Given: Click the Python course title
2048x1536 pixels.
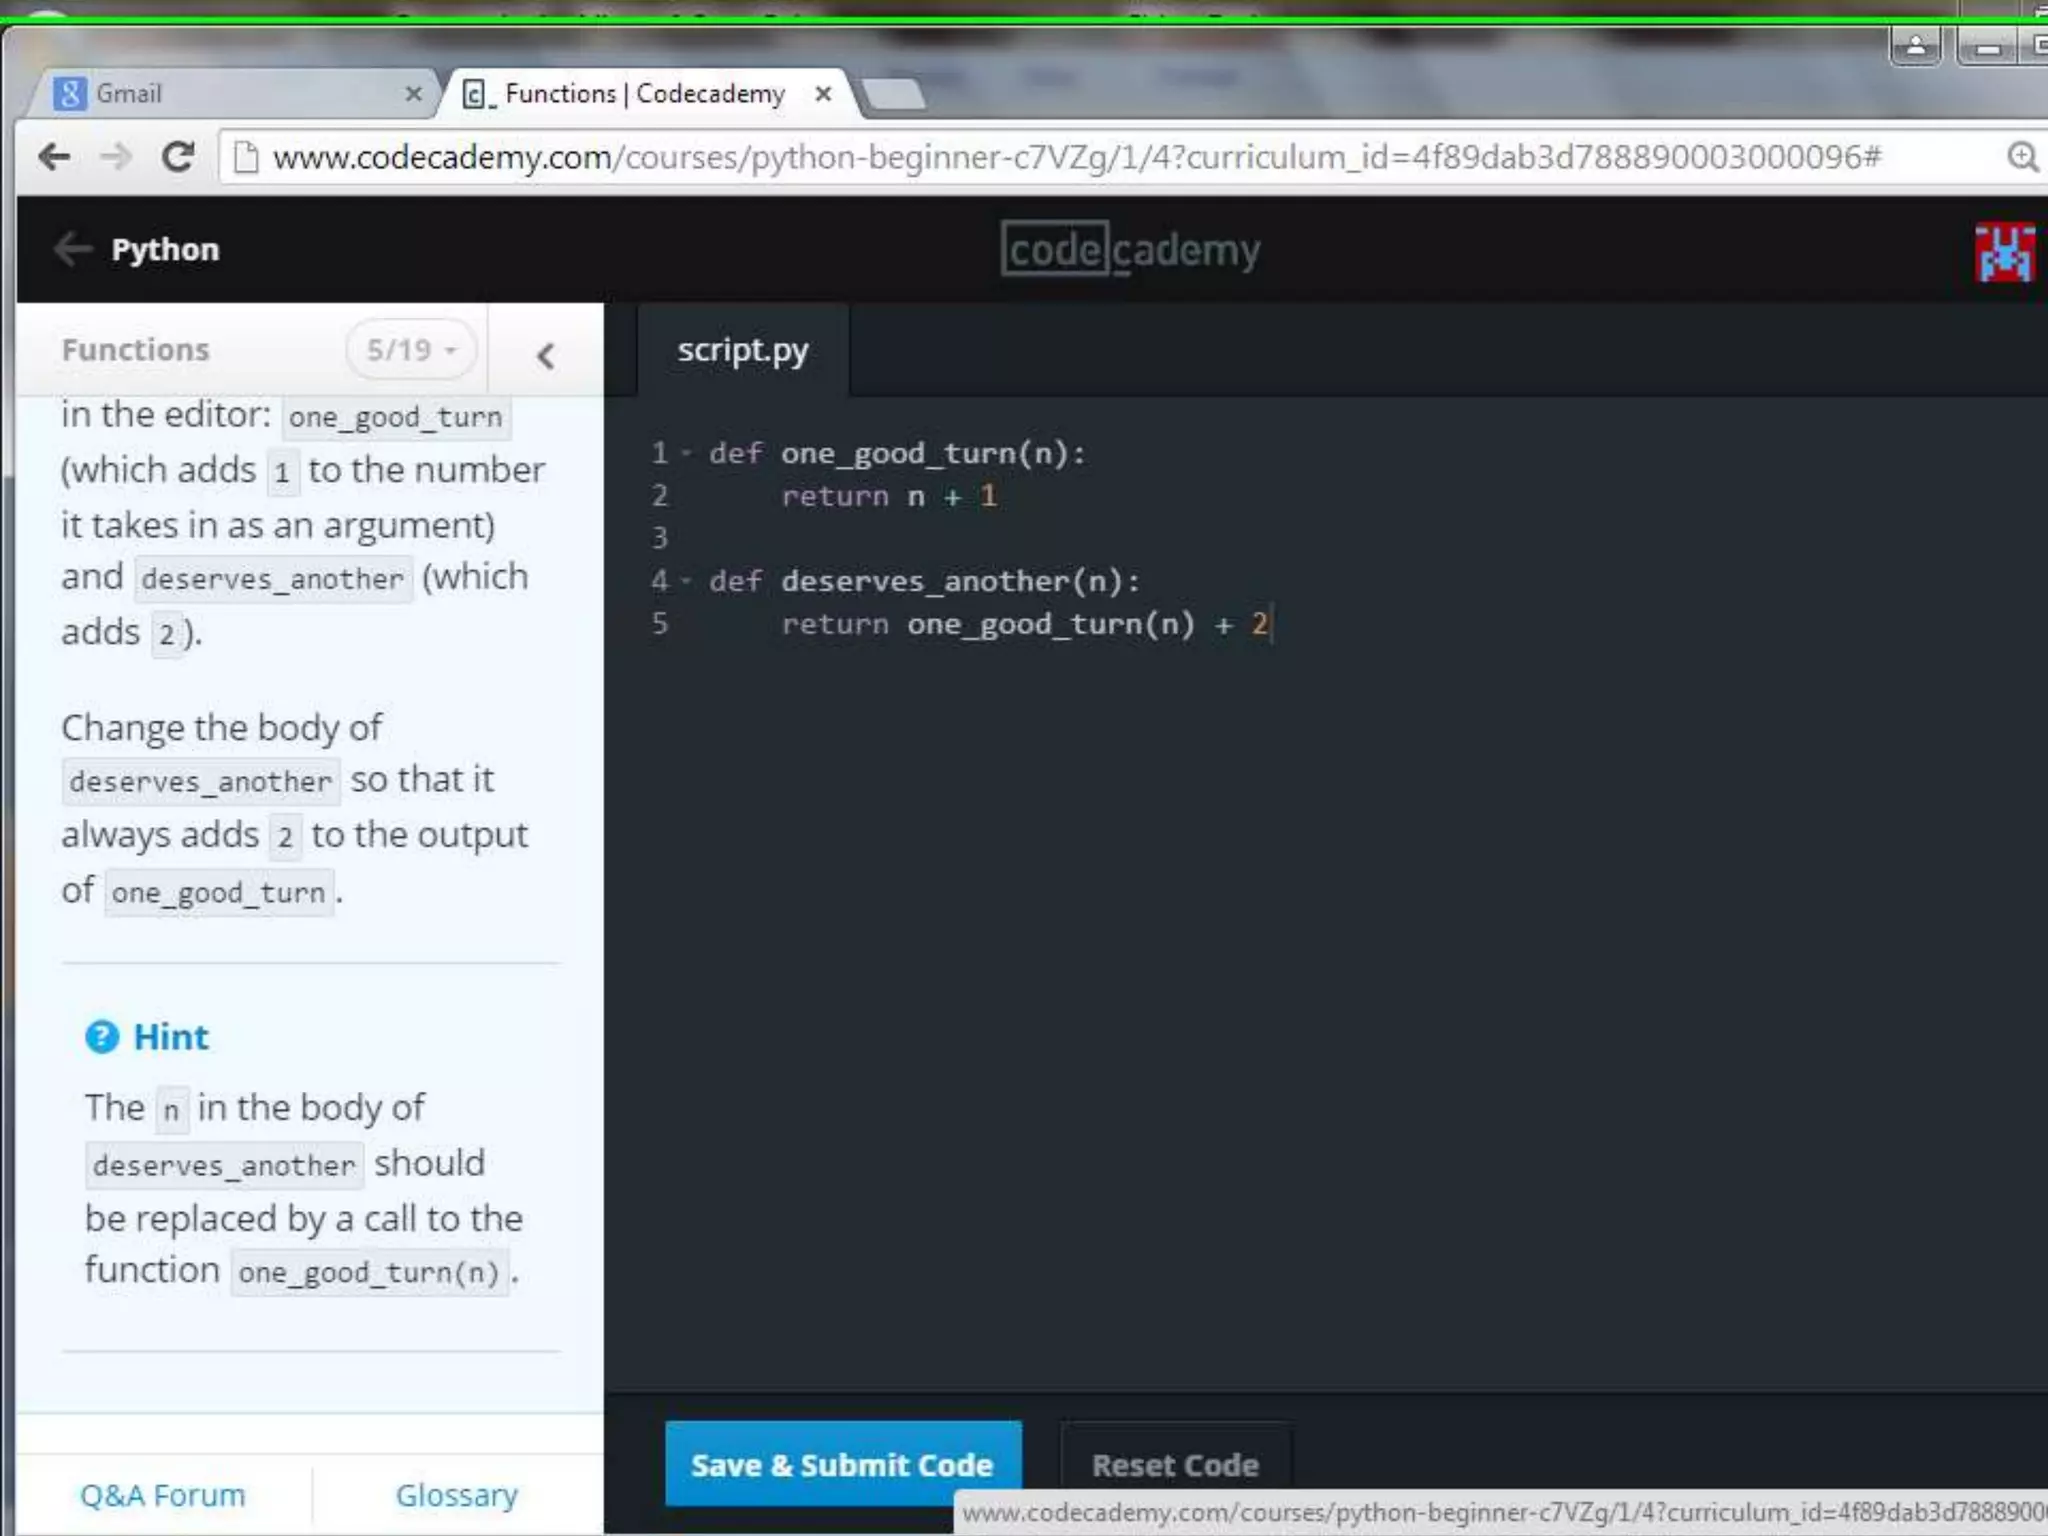Looking at the screenshot, I should (x=165, y=249).
